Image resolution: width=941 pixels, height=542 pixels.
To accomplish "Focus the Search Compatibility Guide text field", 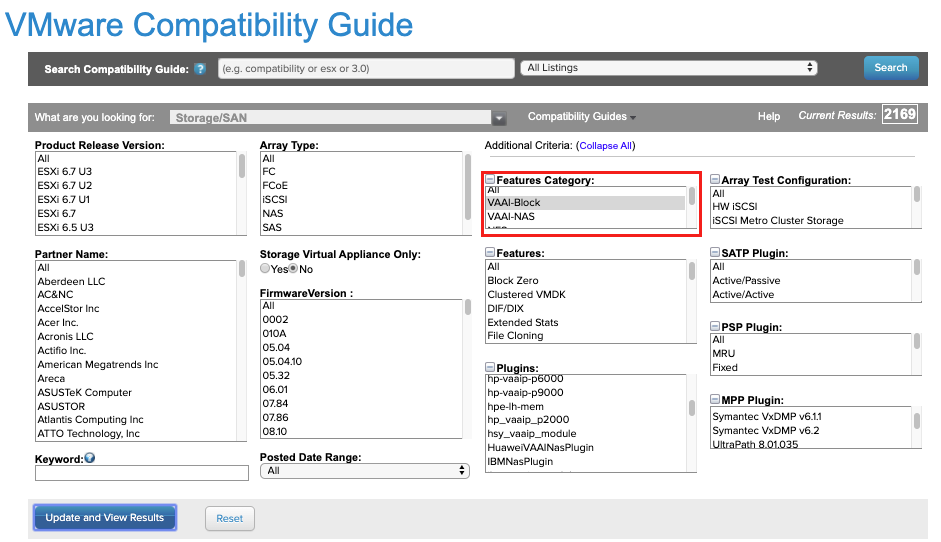I will tap(366, 68).
